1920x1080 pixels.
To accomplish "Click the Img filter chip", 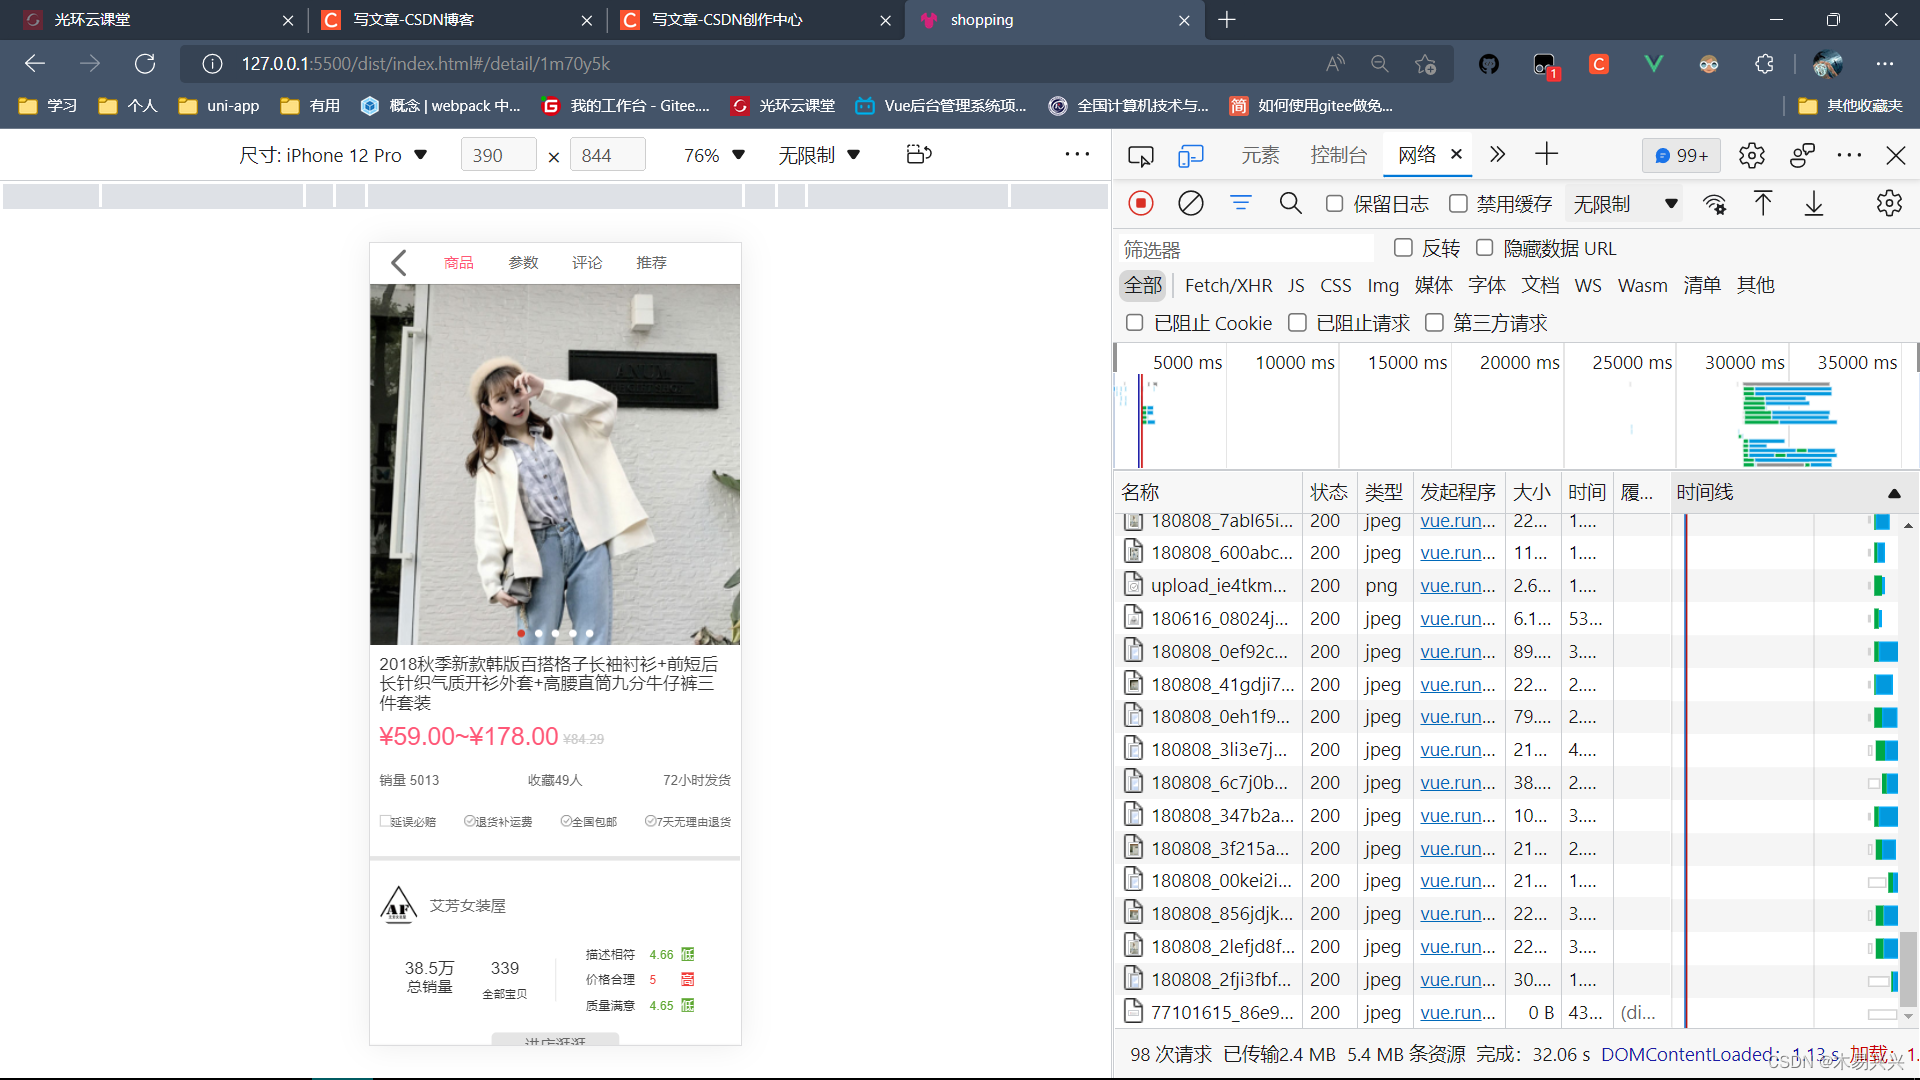I will [1382, 285].
